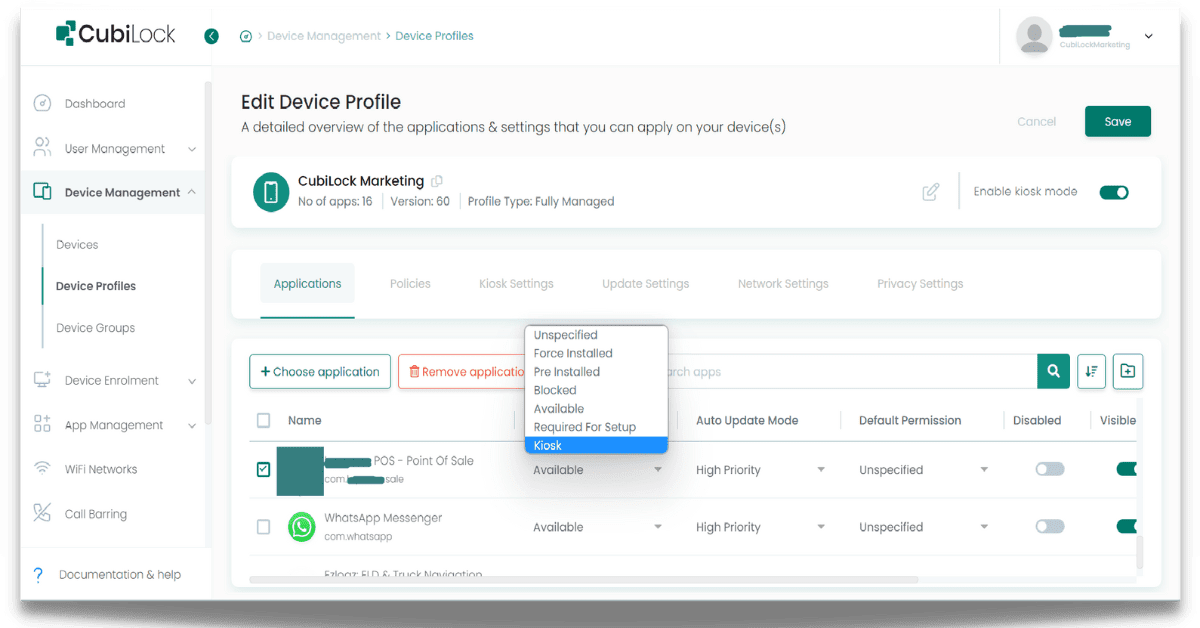The width and height of the screenshot is (1200, 628).
Task: Select Blocked option in dropdown list
Action: (x=596, y=390)
